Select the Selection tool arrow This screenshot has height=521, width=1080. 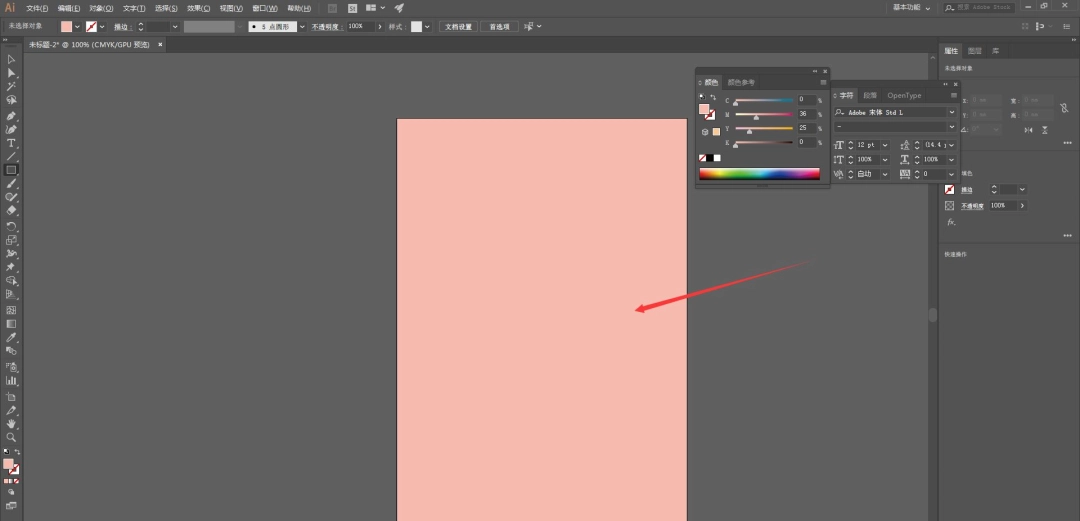pos(11,59)
